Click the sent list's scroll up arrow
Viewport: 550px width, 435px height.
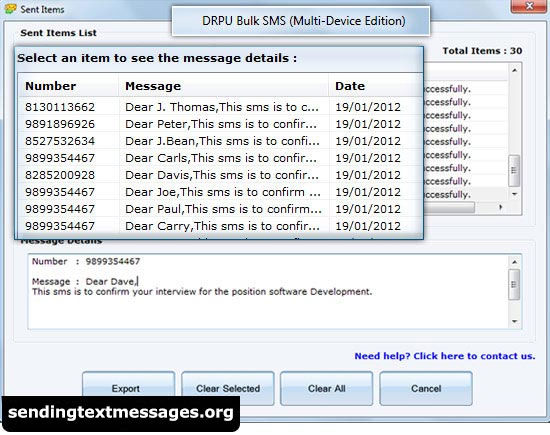514,70
